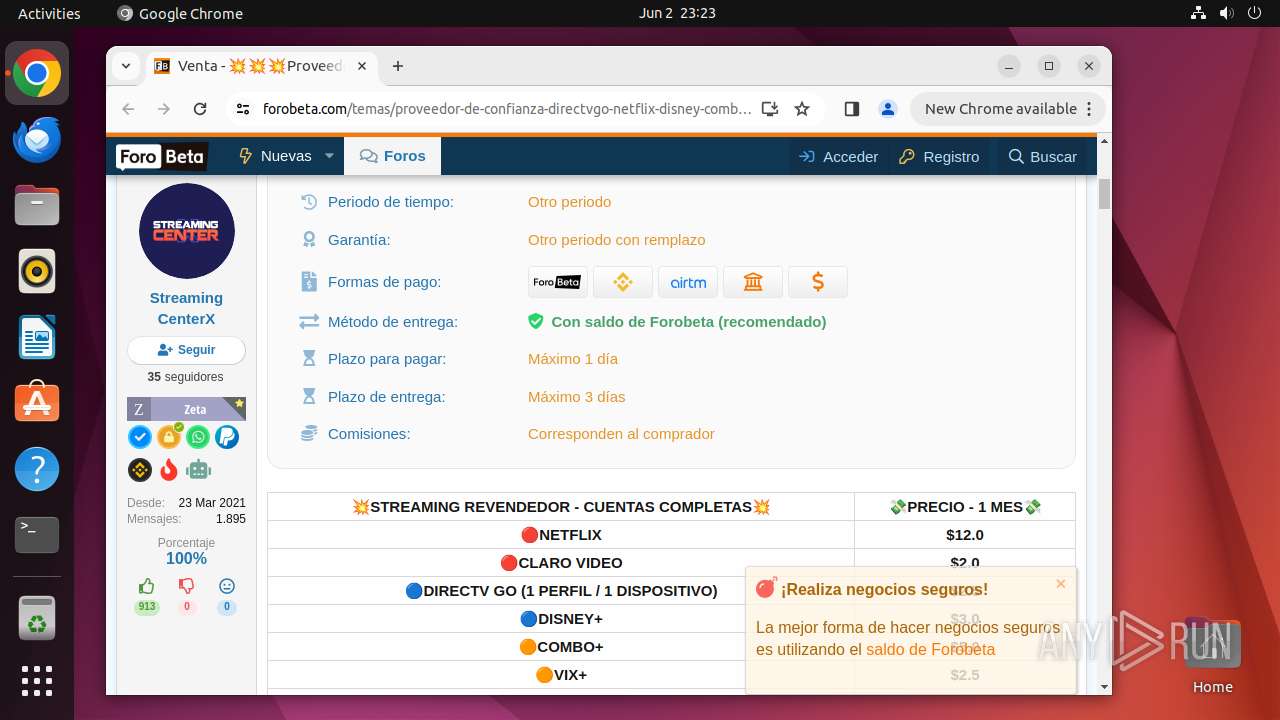This screenshot has width=1280, height=720.
Task: Open the saldo de Forobeta link
Action: 930,649
